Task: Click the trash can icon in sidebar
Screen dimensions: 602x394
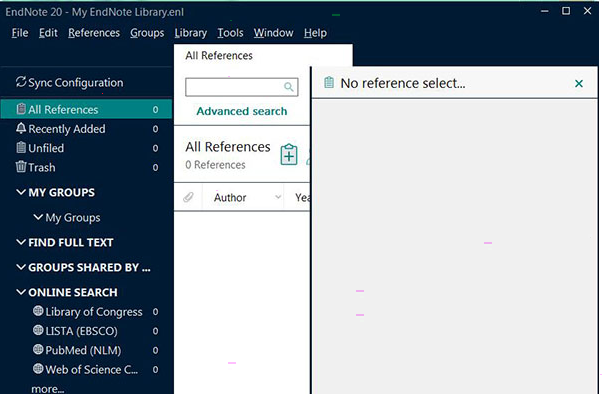Action: tap(21, 166)
